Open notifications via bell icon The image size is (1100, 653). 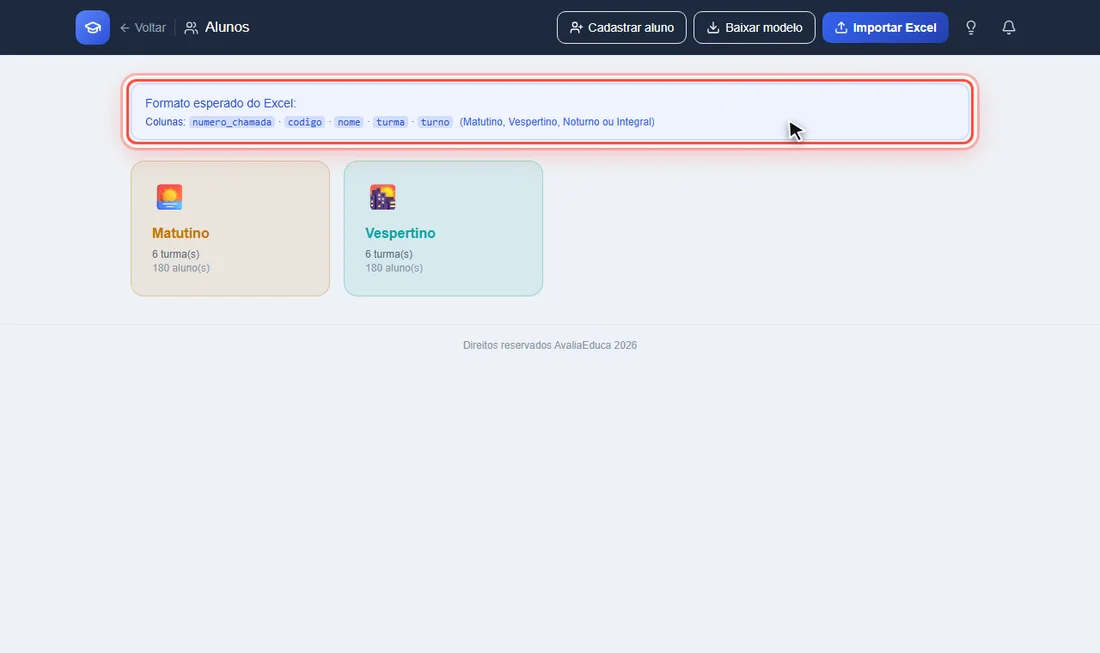pyautogui.click(x=1009, y=27)
